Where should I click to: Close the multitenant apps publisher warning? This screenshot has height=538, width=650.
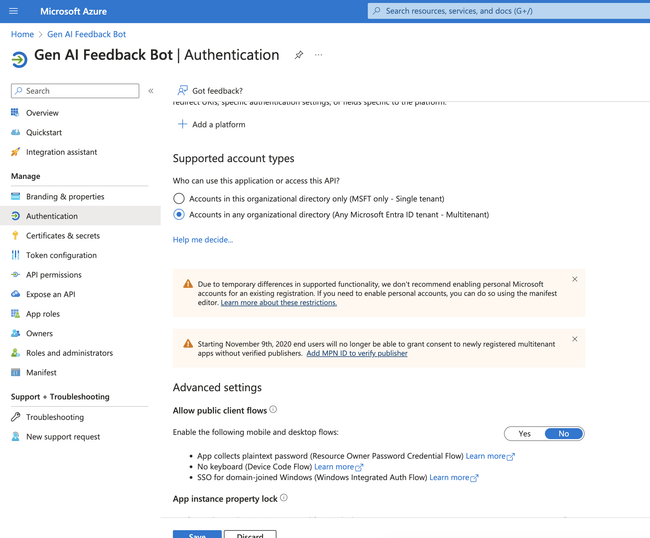(574, 339)
